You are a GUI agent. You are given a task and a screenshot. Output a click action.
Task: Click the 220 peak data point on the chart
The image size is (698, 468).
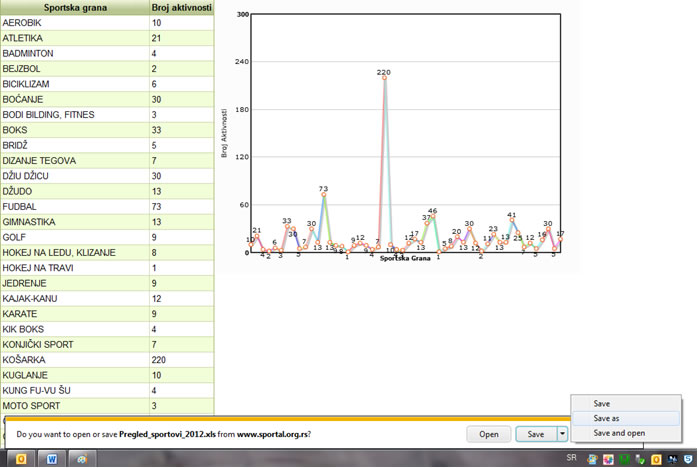pos(384,78)
